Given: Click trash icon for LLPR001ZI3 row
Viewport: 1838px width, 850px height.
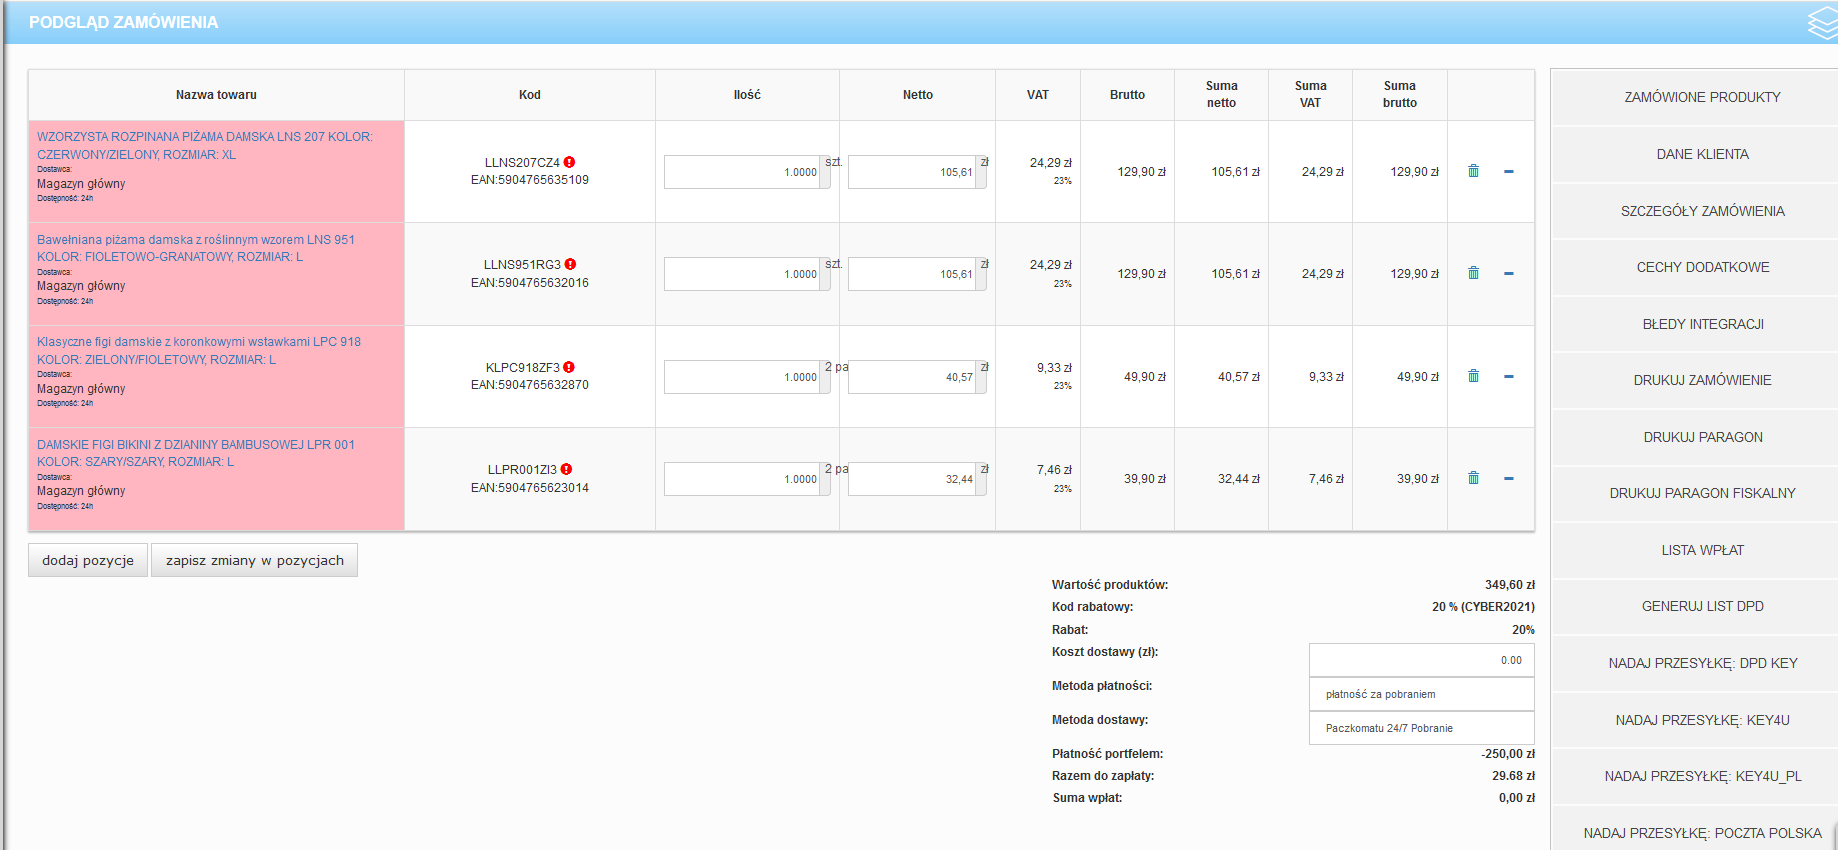Looking at the screenshot, I should coord(1473,478).
